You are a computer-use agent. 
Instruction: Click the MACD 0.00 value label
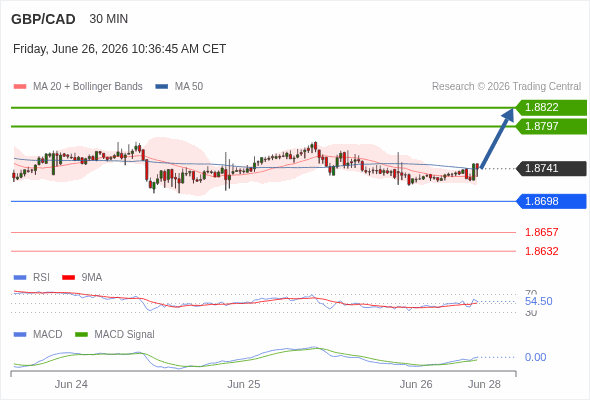(x=535, y=357)
